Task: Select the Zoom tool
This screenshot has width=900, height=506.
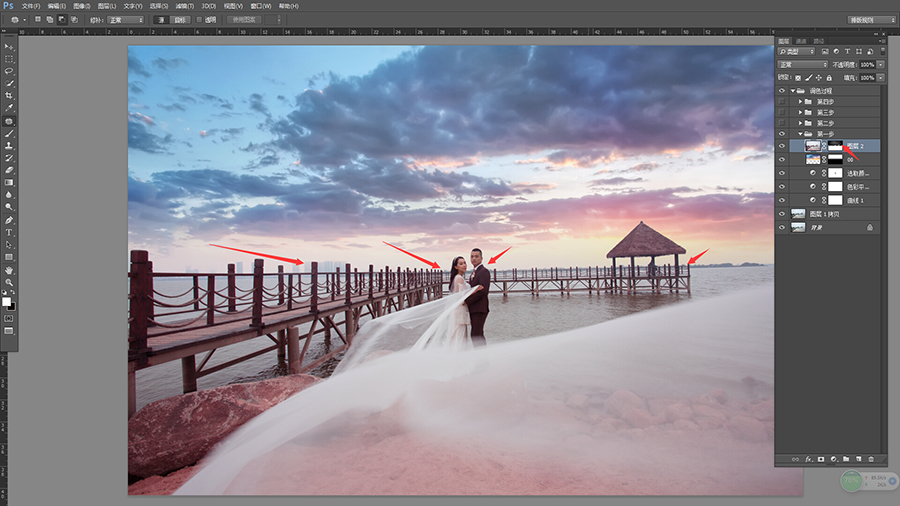Action: click(9, 282)
